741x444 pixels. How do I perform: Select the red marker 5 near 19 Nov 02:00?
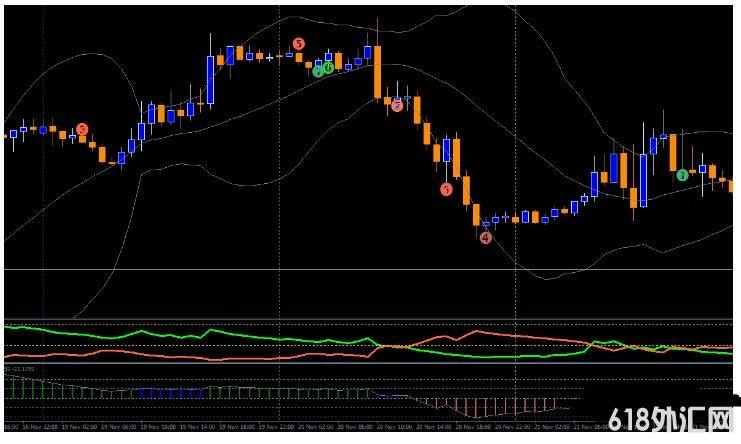coord(82,129)
